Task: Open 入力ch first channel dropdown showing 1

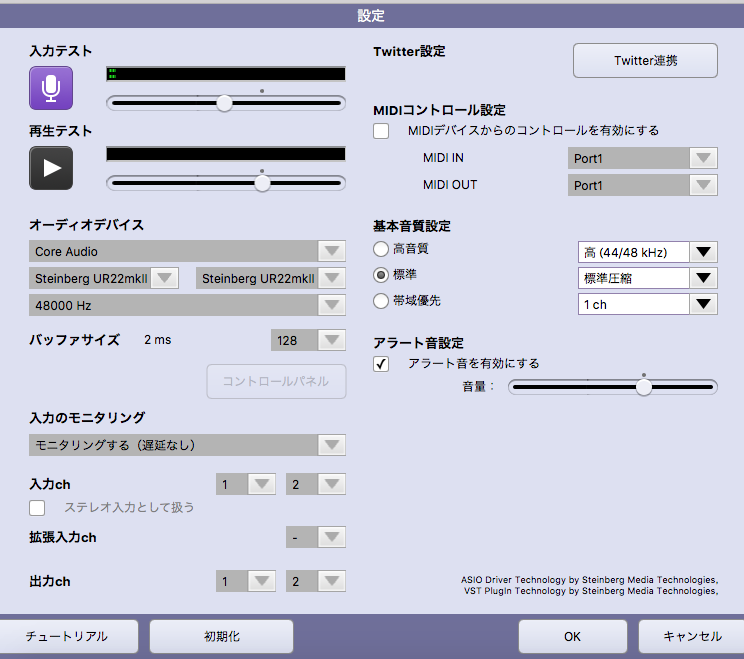Action: coord(245,484)
